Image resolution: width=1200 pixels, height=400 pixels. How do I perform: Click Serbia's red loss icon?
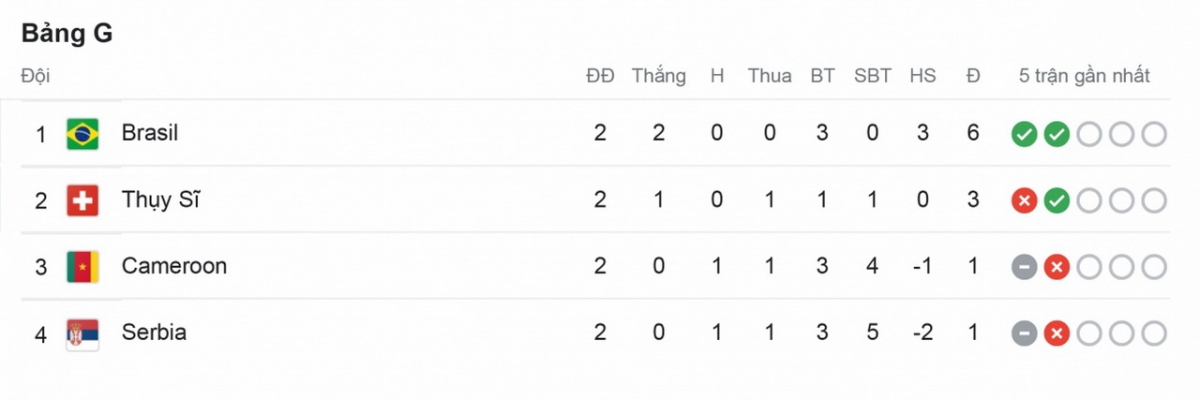pyautogui.click(x=1056, y=333)
